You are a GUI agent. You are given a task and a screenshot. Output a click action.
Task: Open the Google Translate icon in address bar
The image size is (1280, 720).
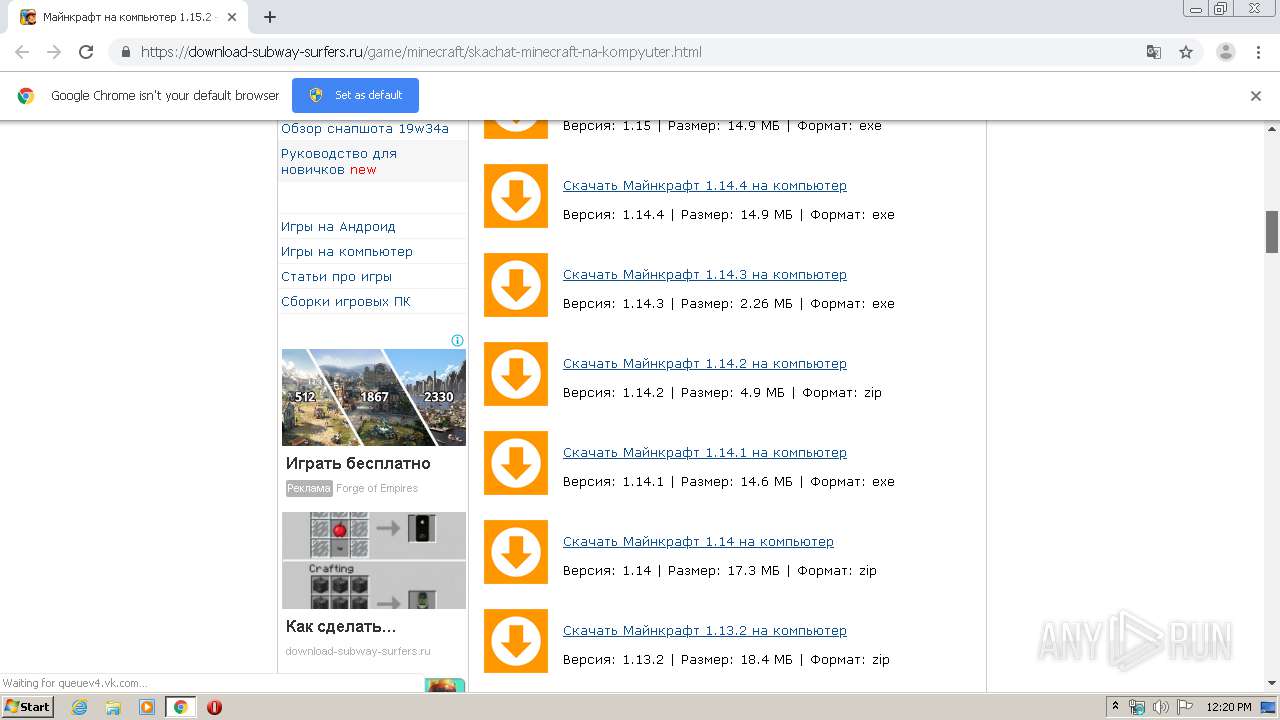pos(1153,52)
